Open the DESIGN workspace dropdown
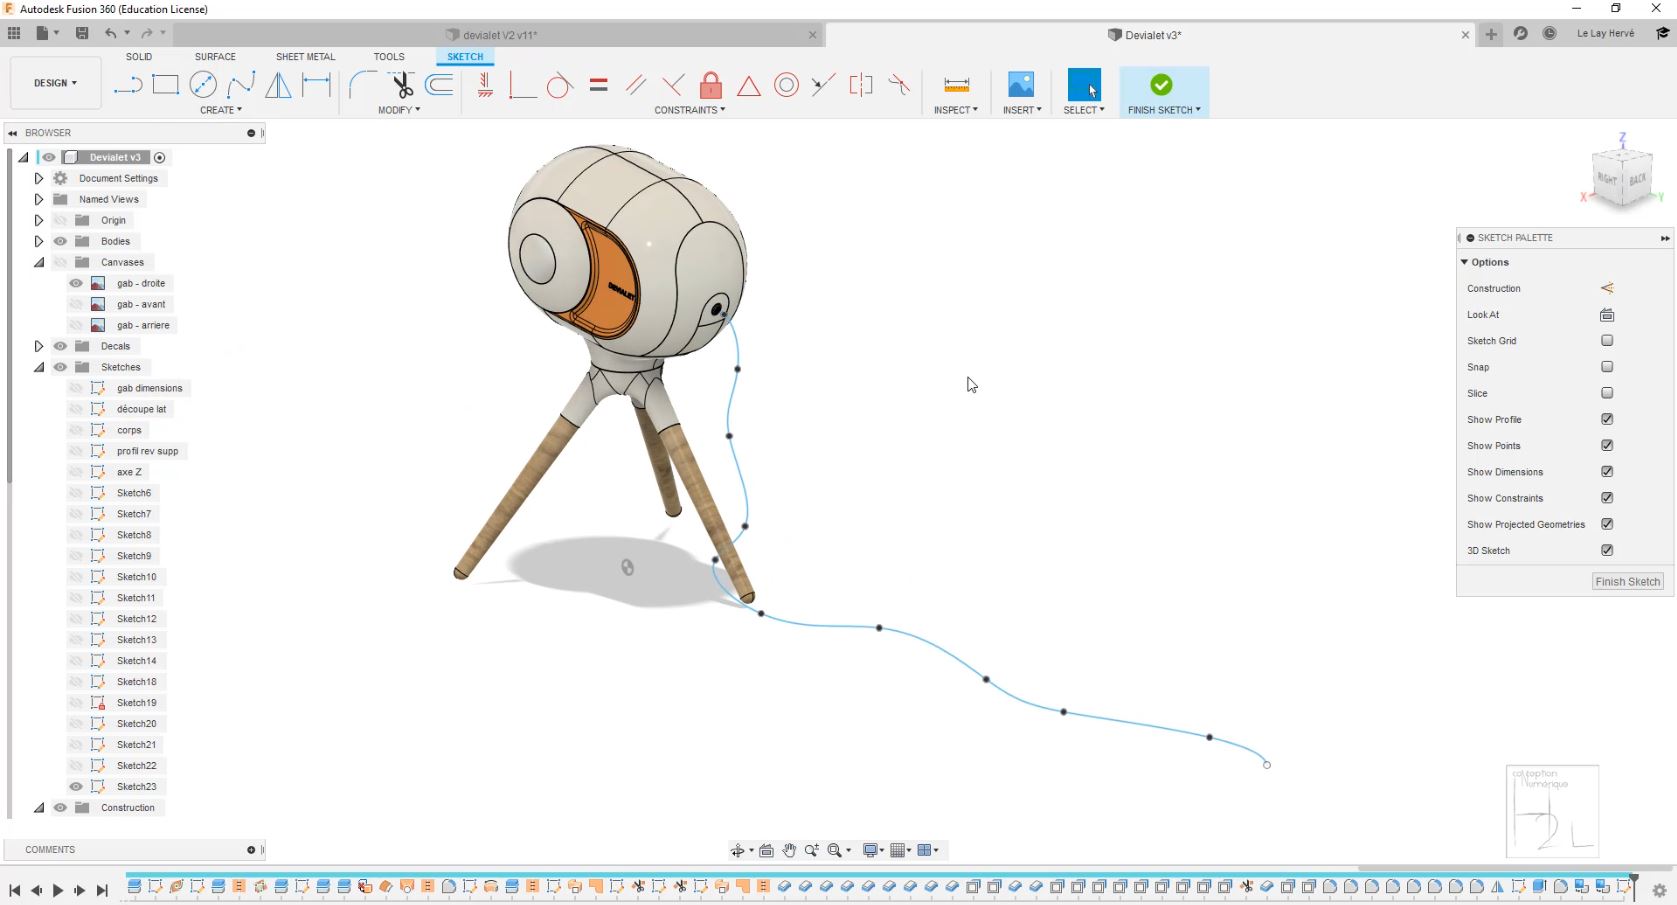This screenshot has width=1677, height=905. pos(55,83)
